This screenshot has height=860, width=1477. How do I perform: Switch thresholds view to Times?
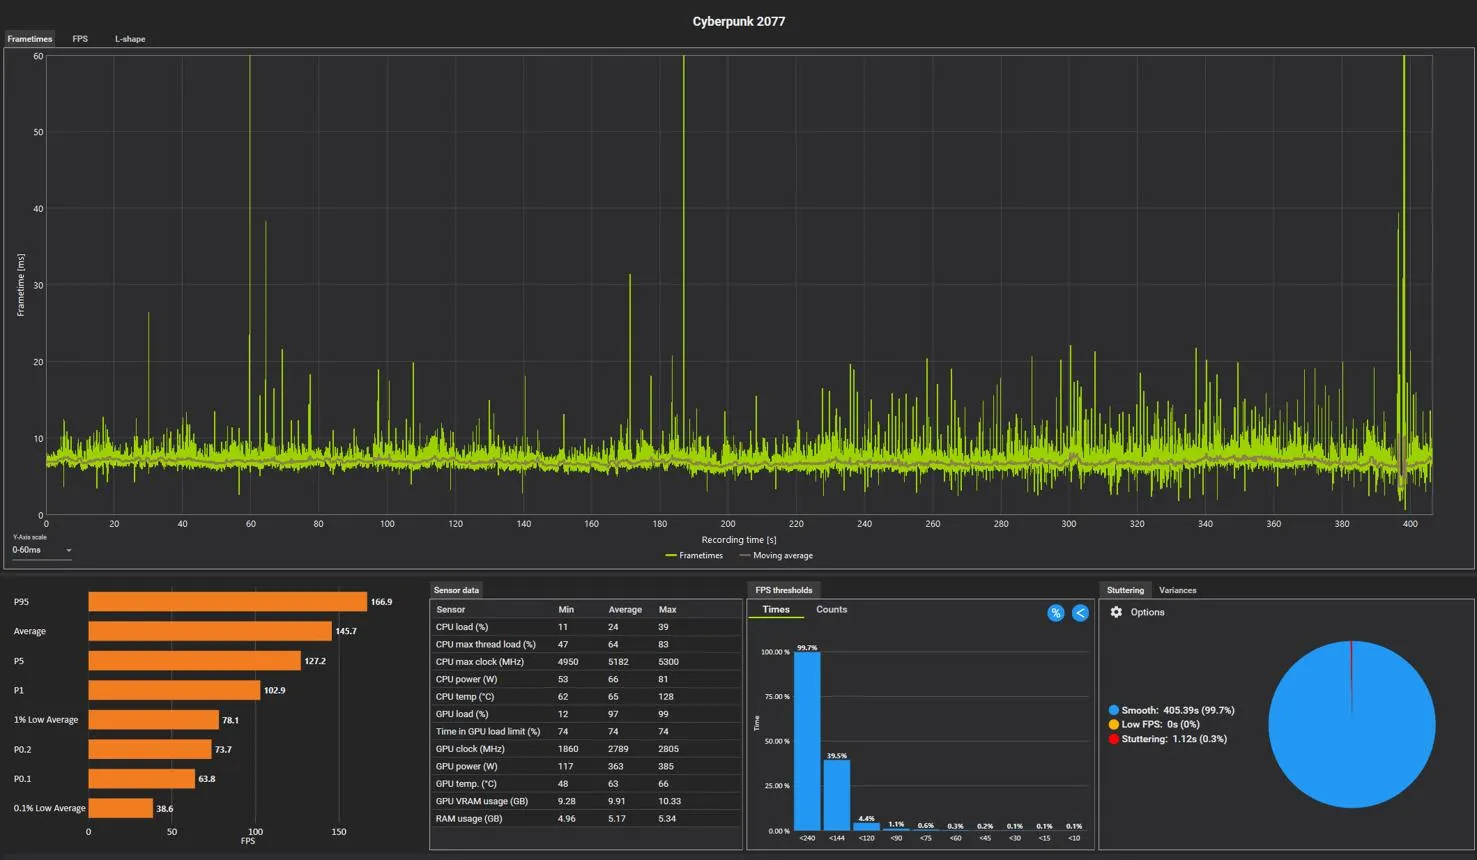(x=776, y=610)
